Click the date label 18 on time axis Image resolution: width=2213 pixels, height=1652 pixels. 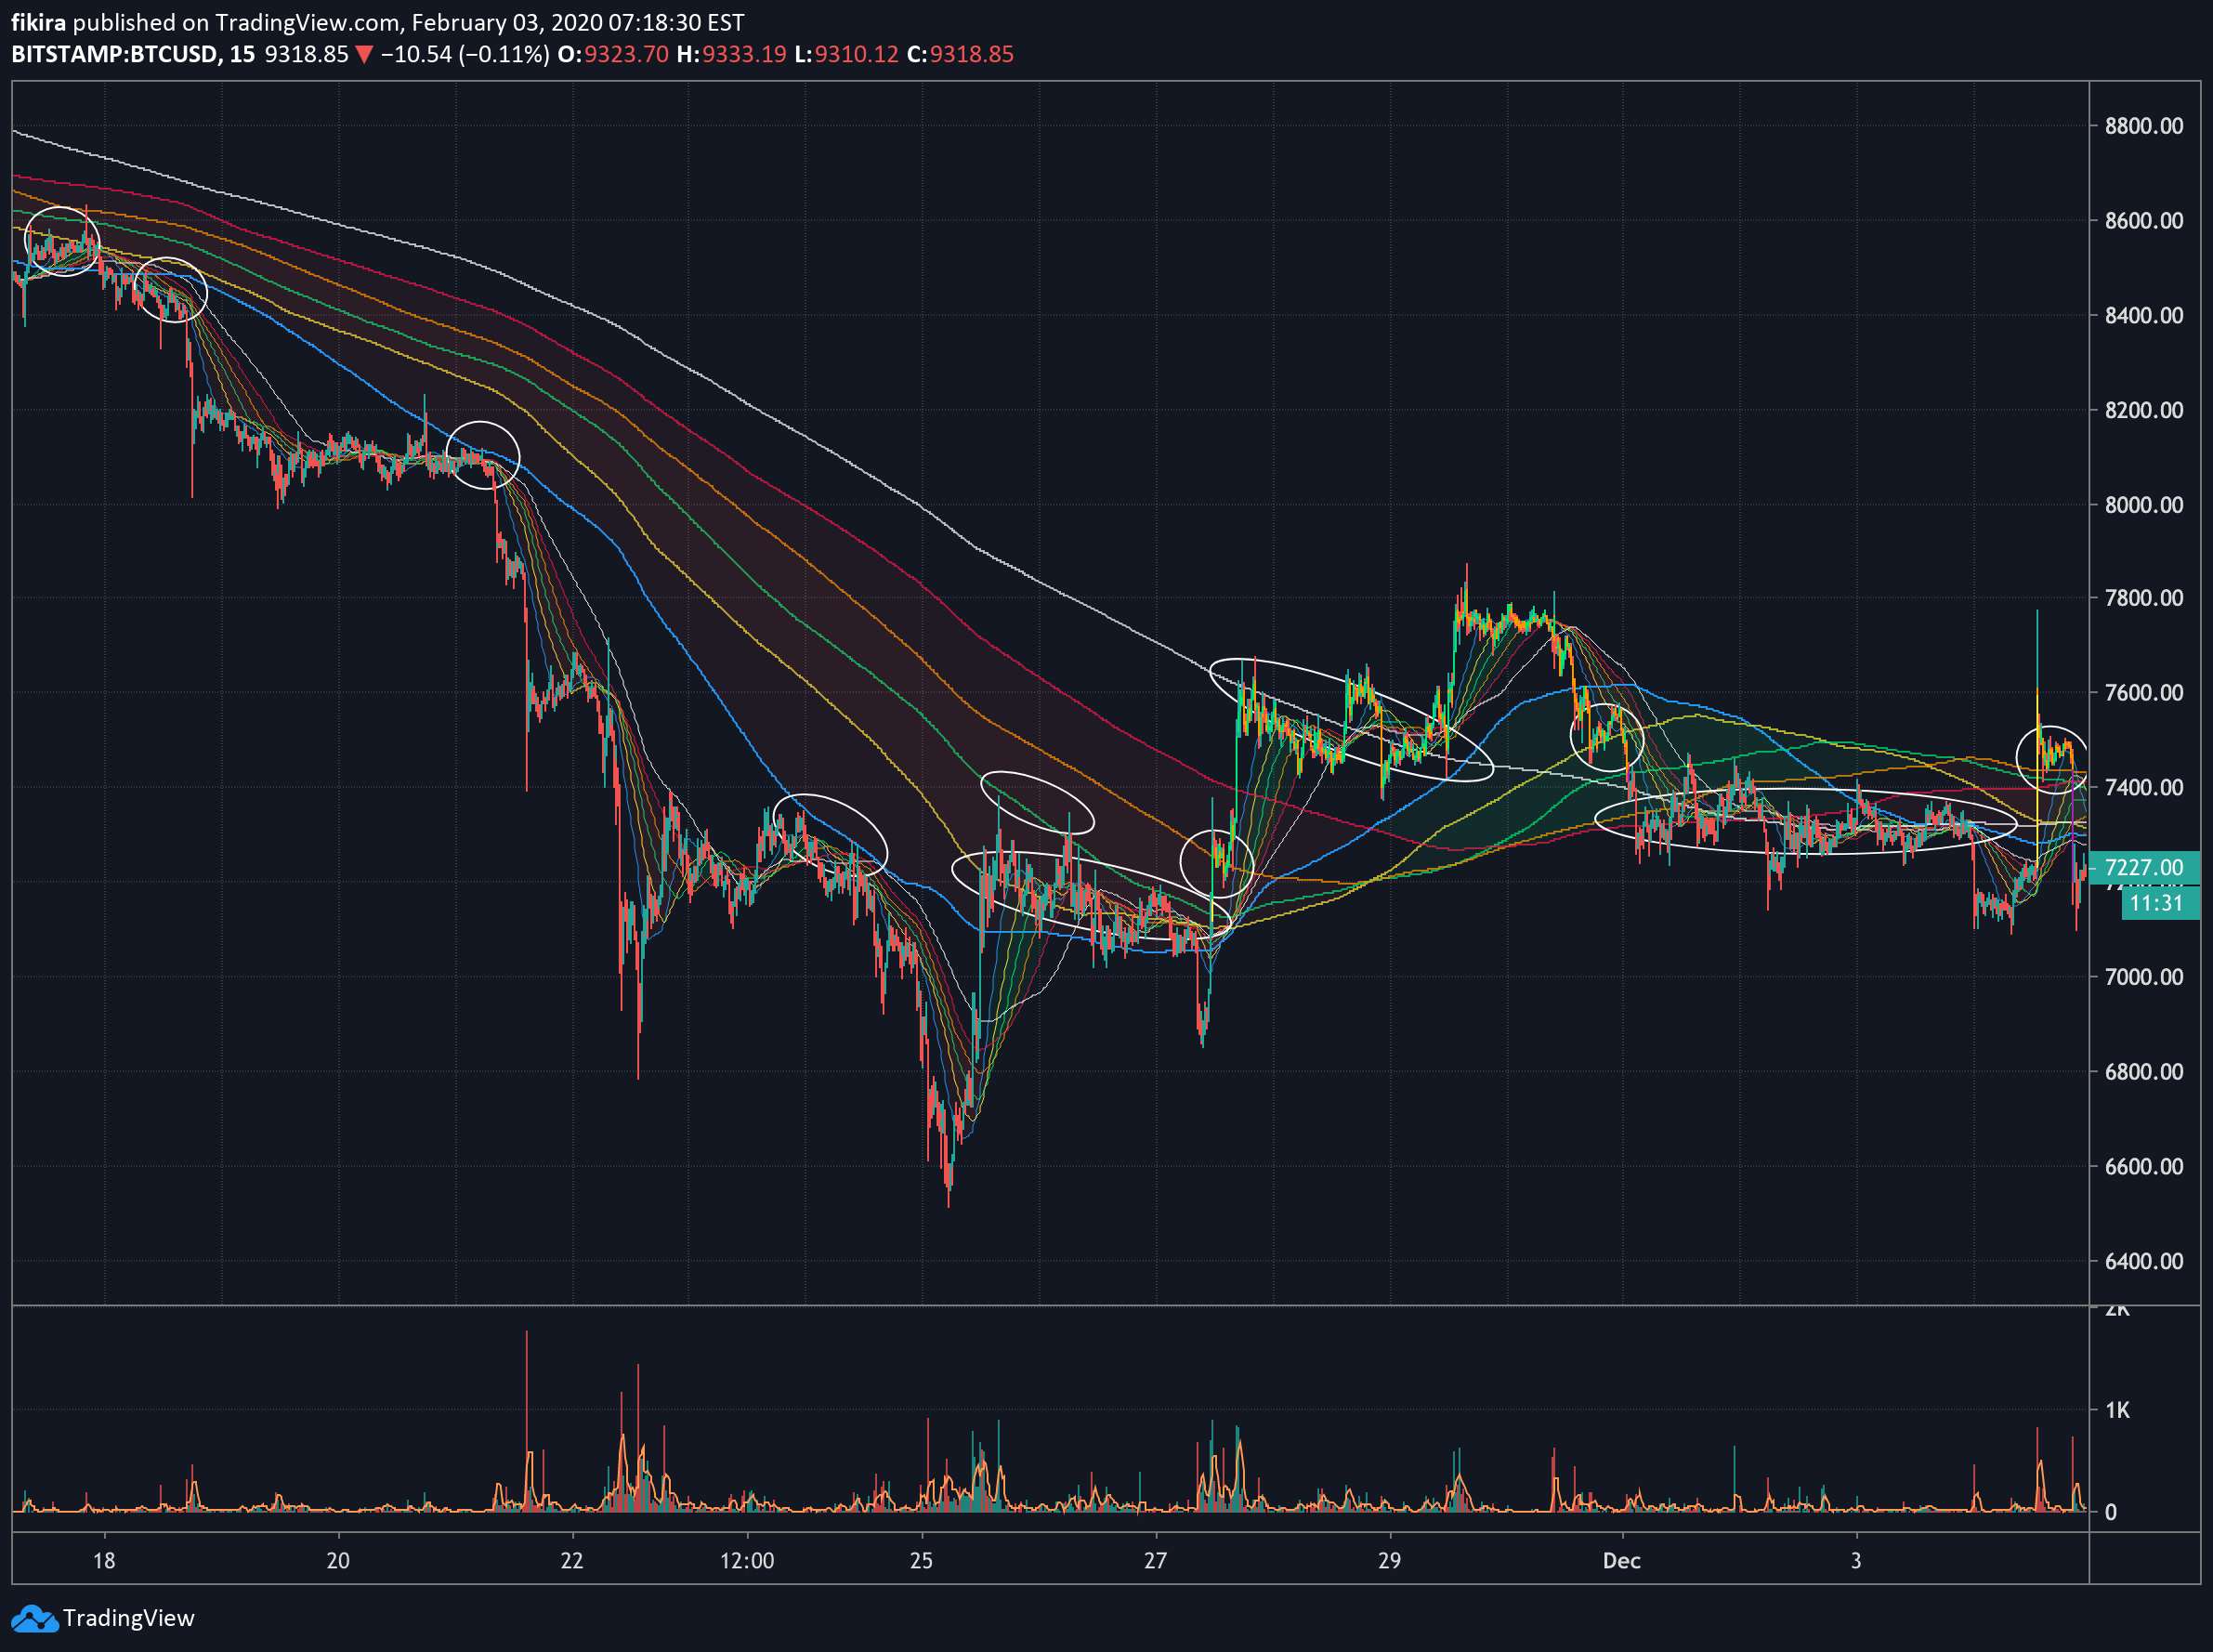tap(104, 1560)
